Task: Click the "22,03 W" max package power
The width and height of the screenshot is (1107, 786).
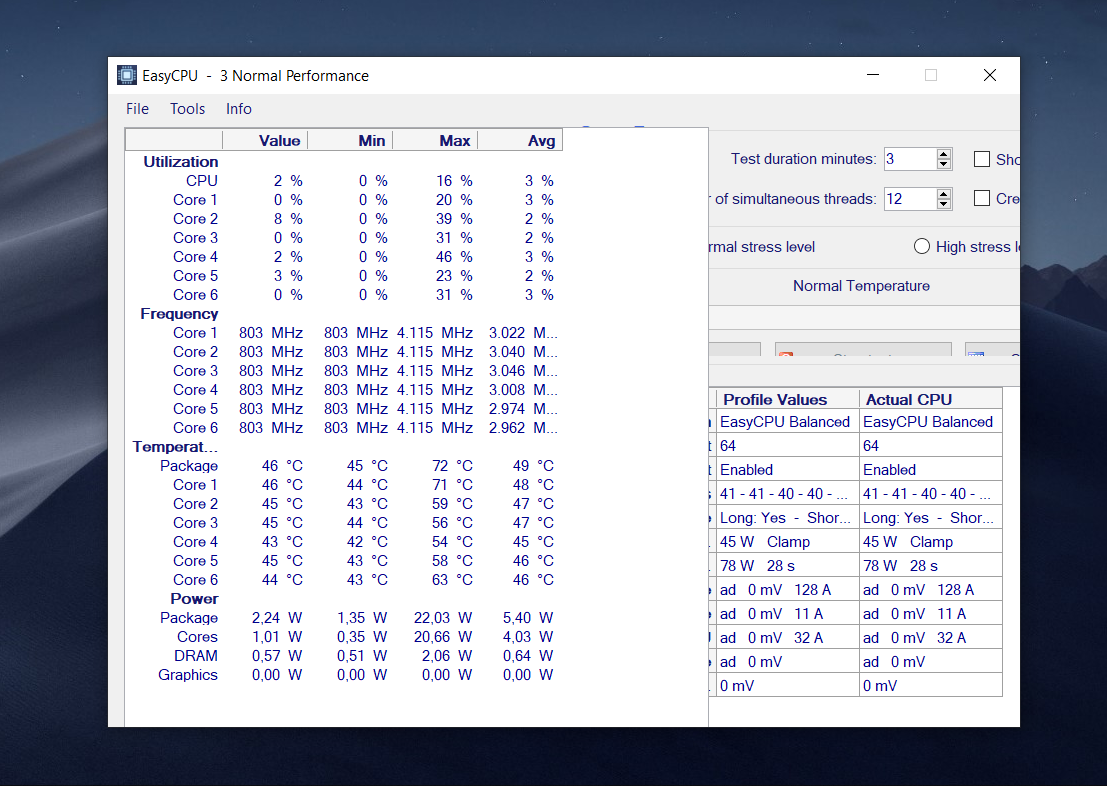Action: (x=443, y=618)
